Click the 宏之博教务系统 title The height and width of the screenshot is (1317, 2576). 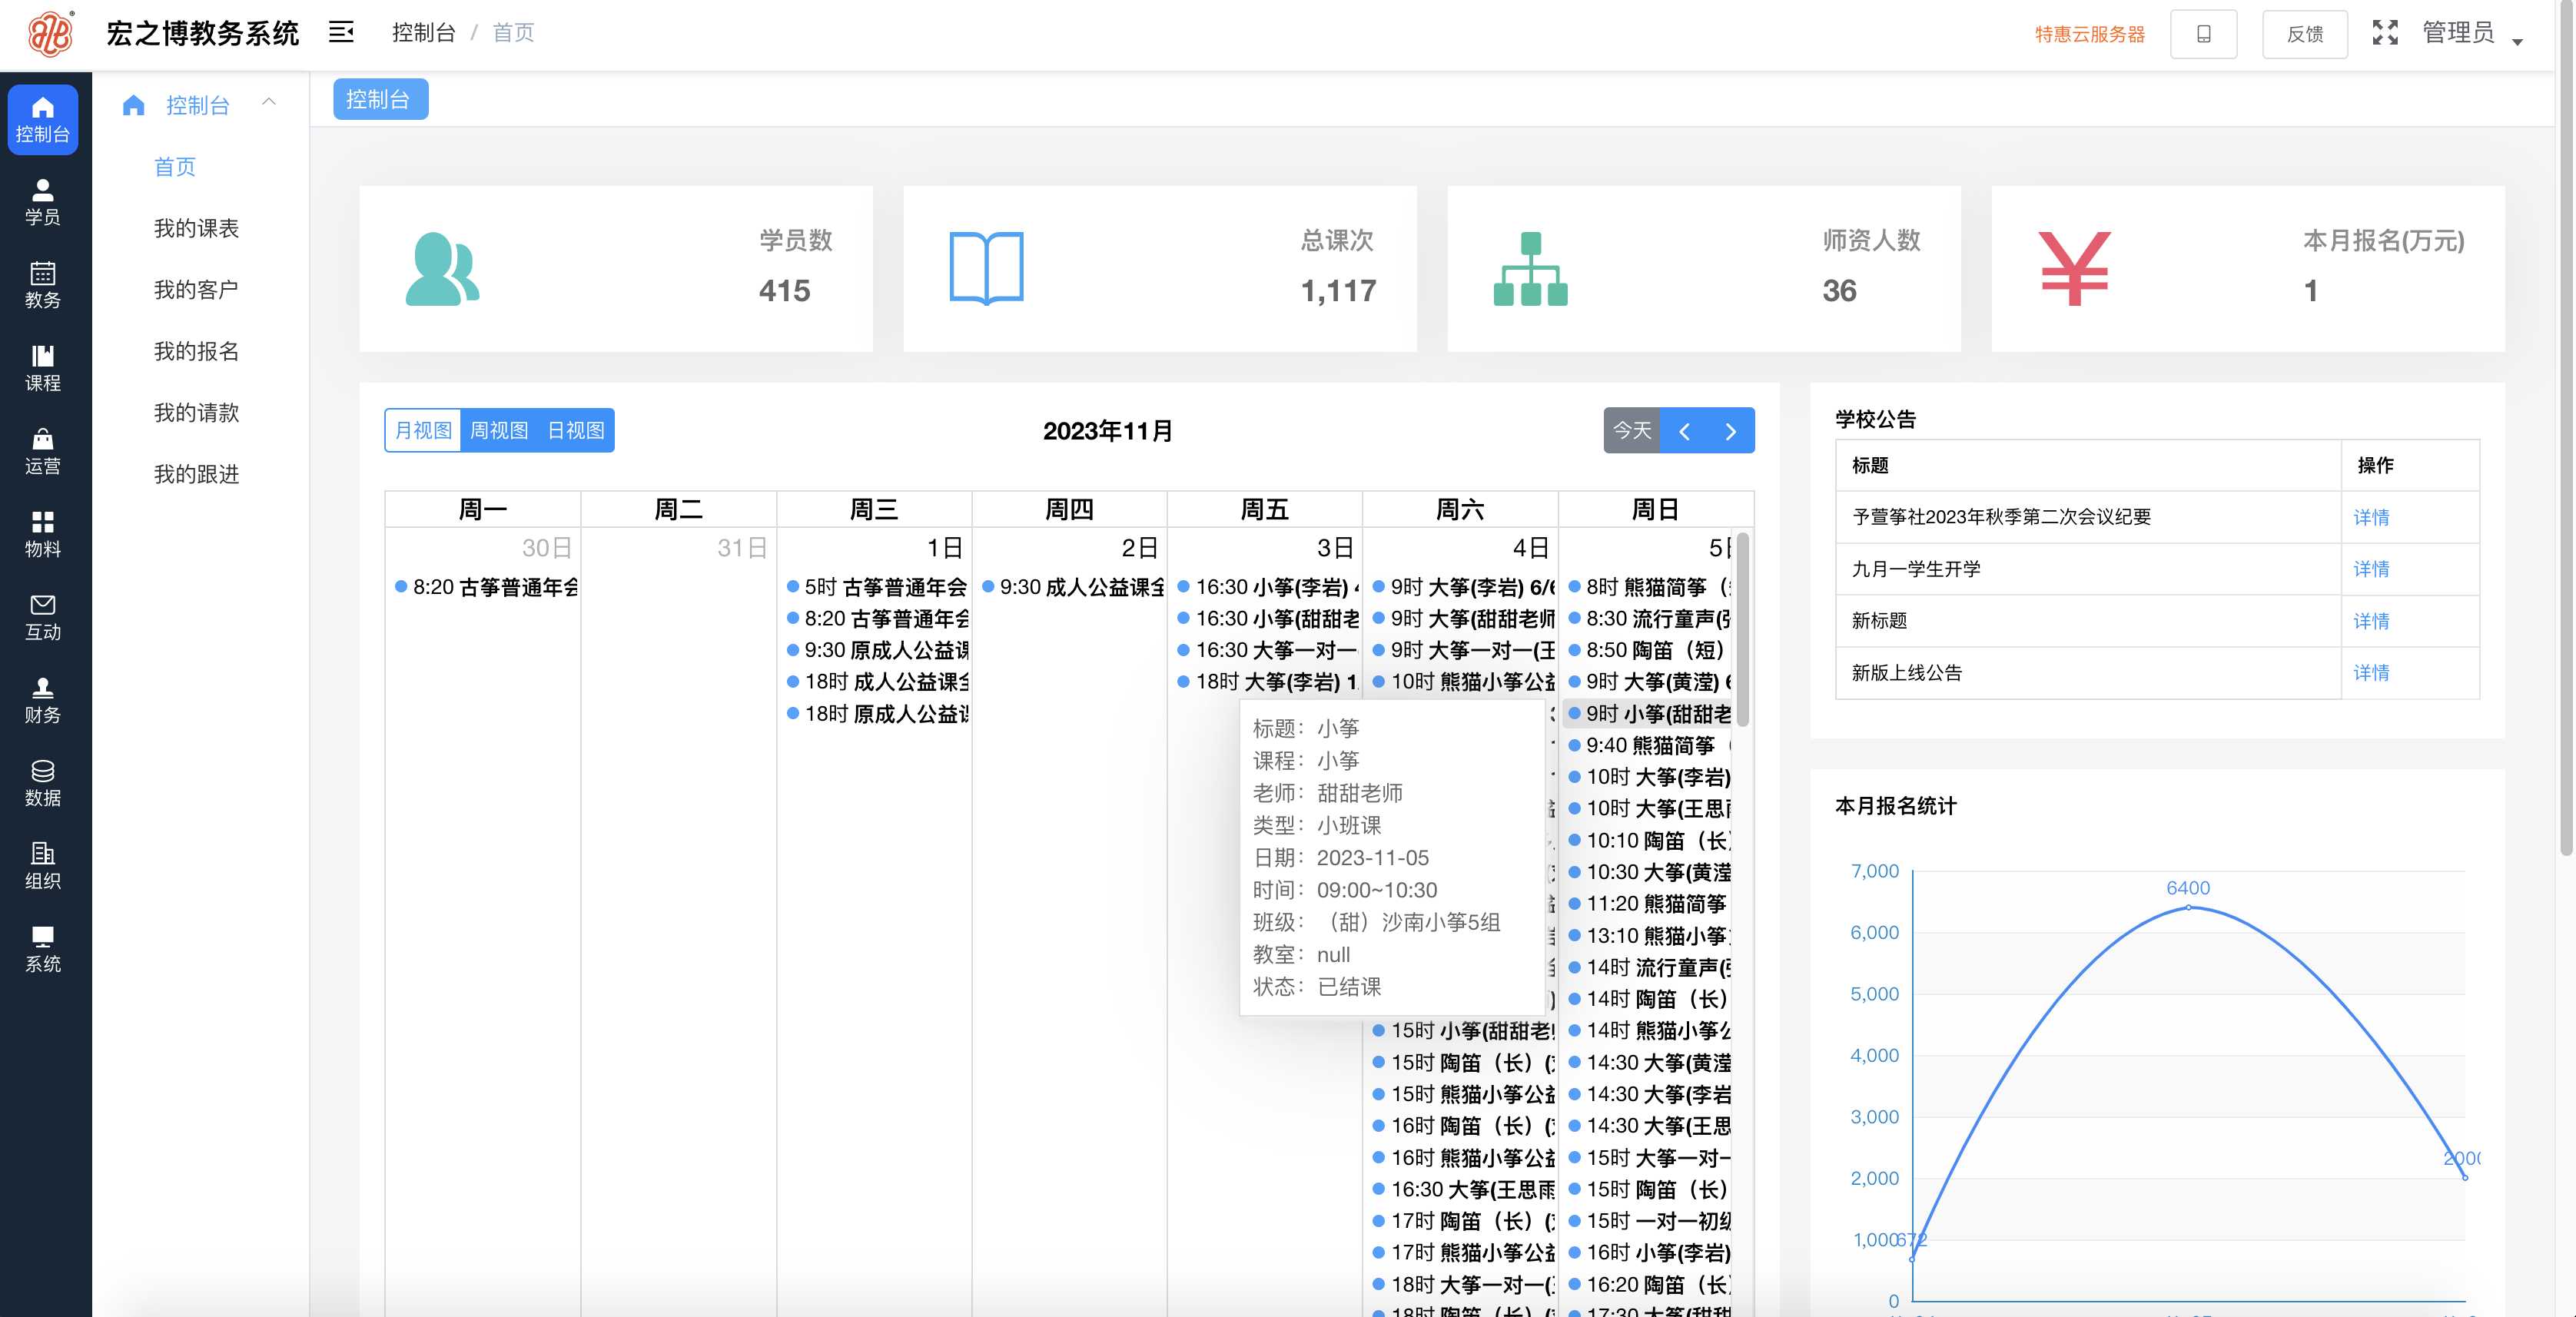(x=203, y=34)
